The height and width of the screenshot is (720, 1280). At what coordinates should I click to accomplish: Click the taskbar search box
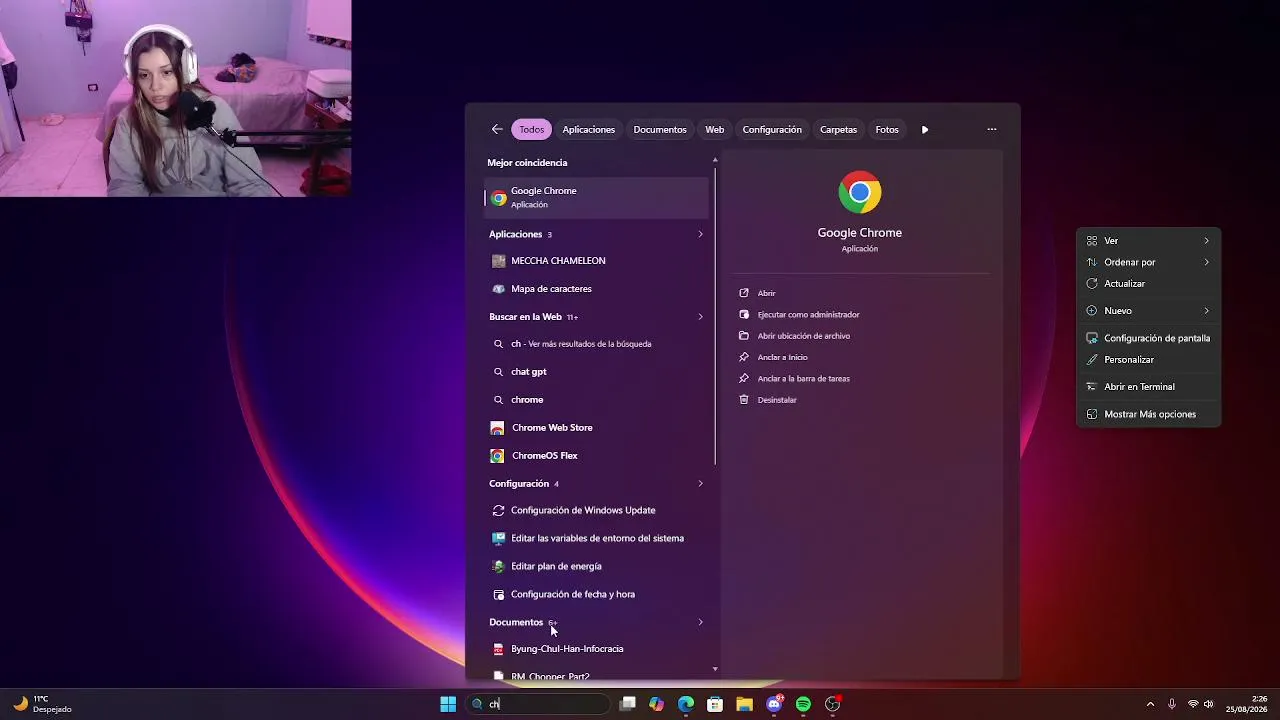[x=538, y=704]
